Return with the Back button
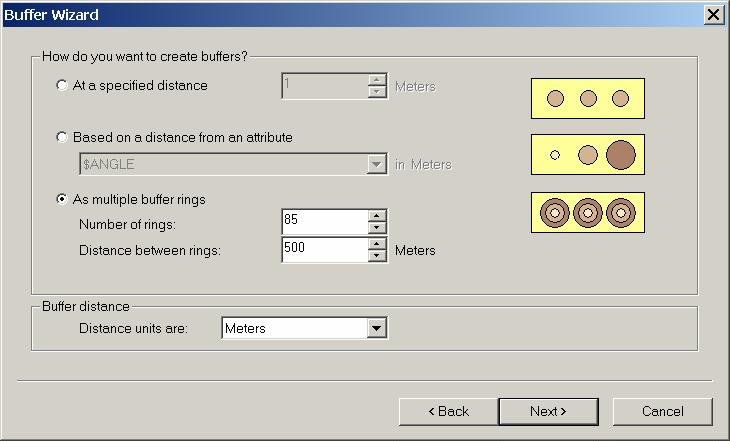 click(x=448, y=412)
